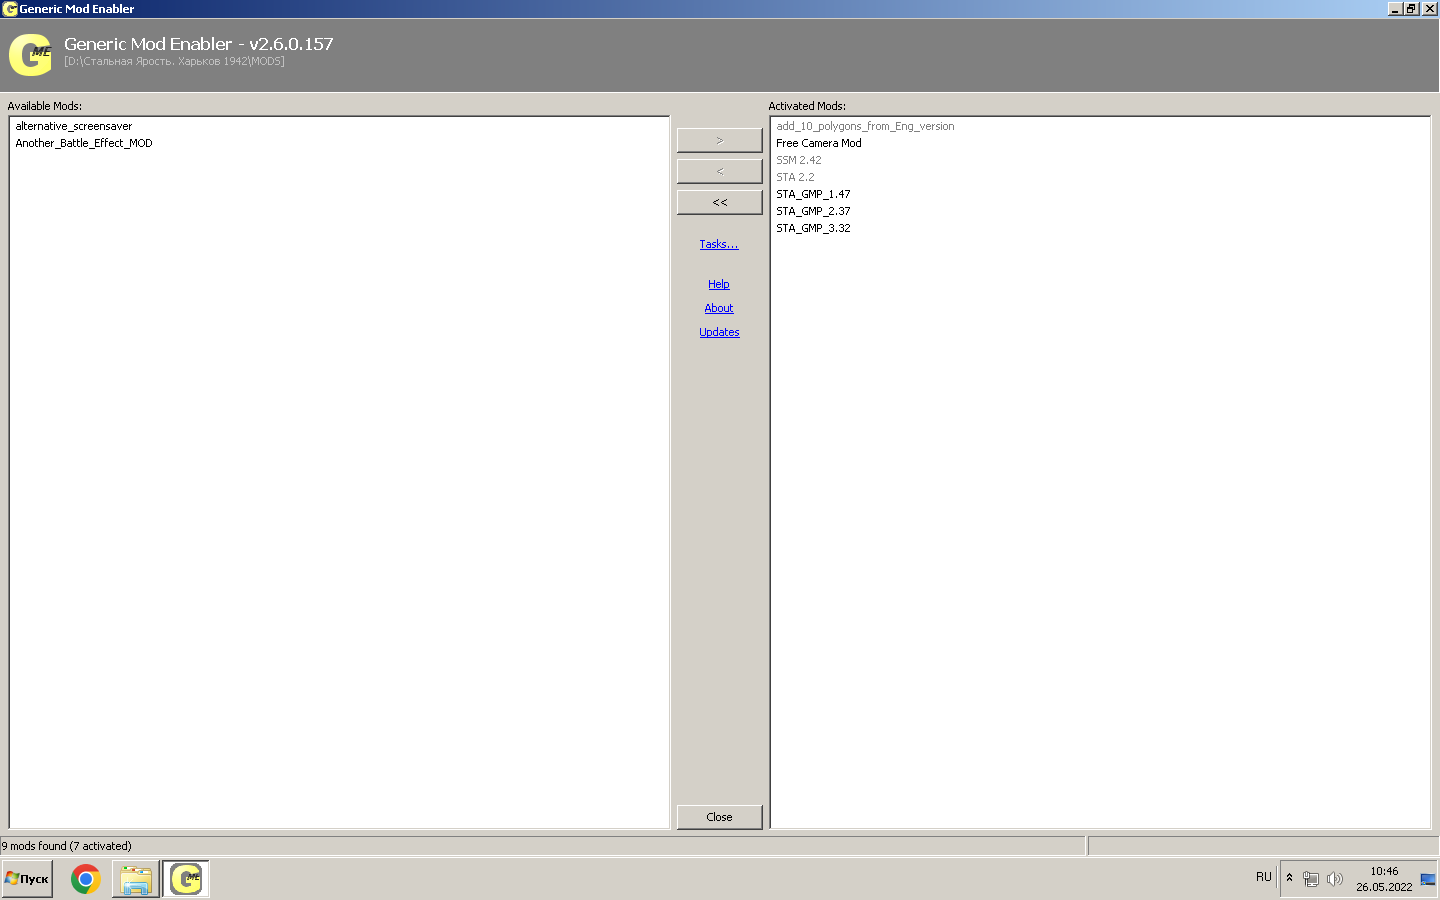
Task: Select STA_GMP_3.32 in Activated Mods
Action: point(813,228)
